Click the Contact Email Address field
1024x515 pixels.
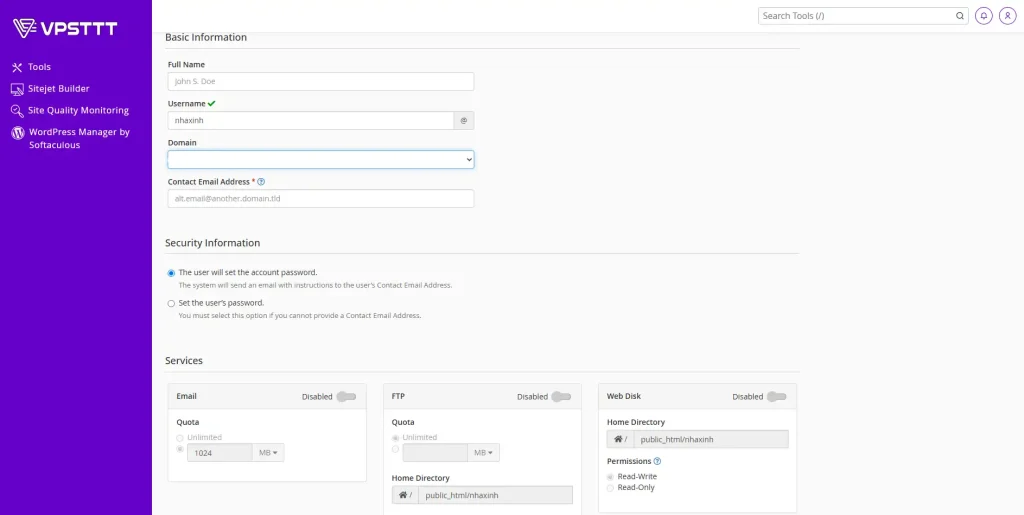(321, 198)
